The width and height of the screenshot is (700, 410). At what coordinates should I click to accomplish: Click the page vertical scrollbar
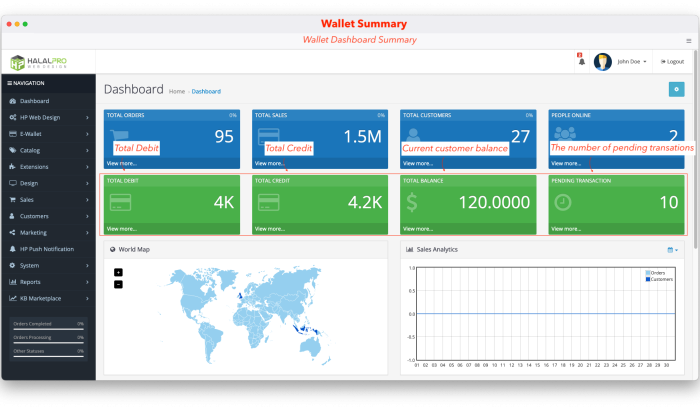(696, 150)
